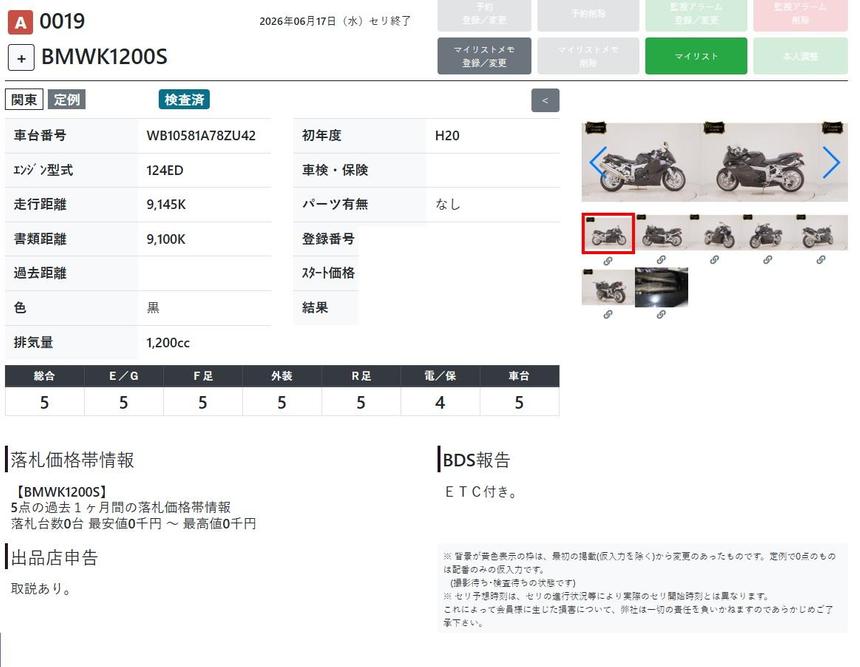860x667 pixels.
Task: Click the 車検・保険 label
Action: pyautogui.click(x=335, y=170)
